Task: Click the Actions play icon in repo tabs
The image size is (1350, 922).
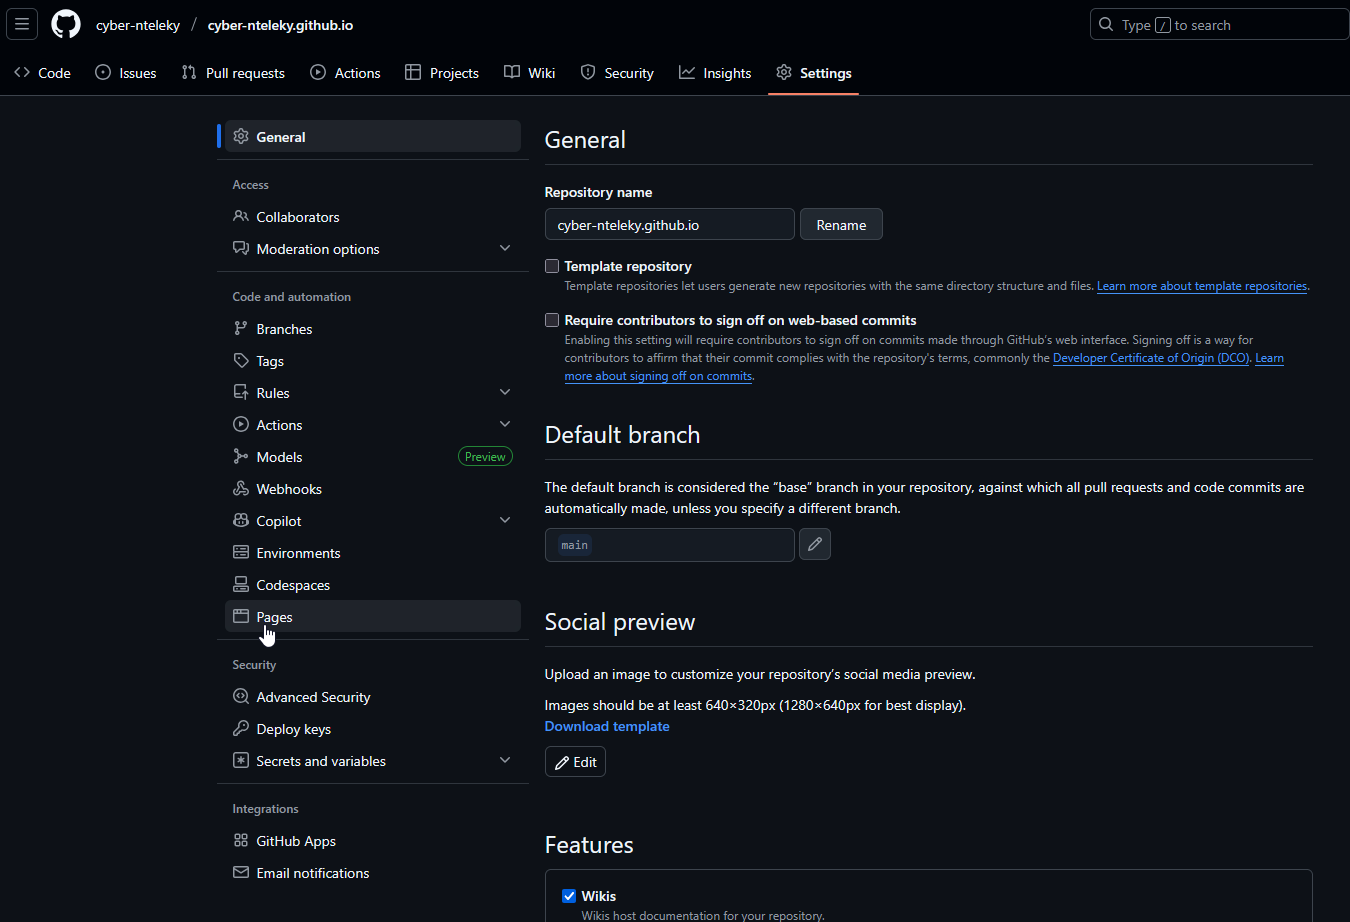Action: (x=318, y=72)
